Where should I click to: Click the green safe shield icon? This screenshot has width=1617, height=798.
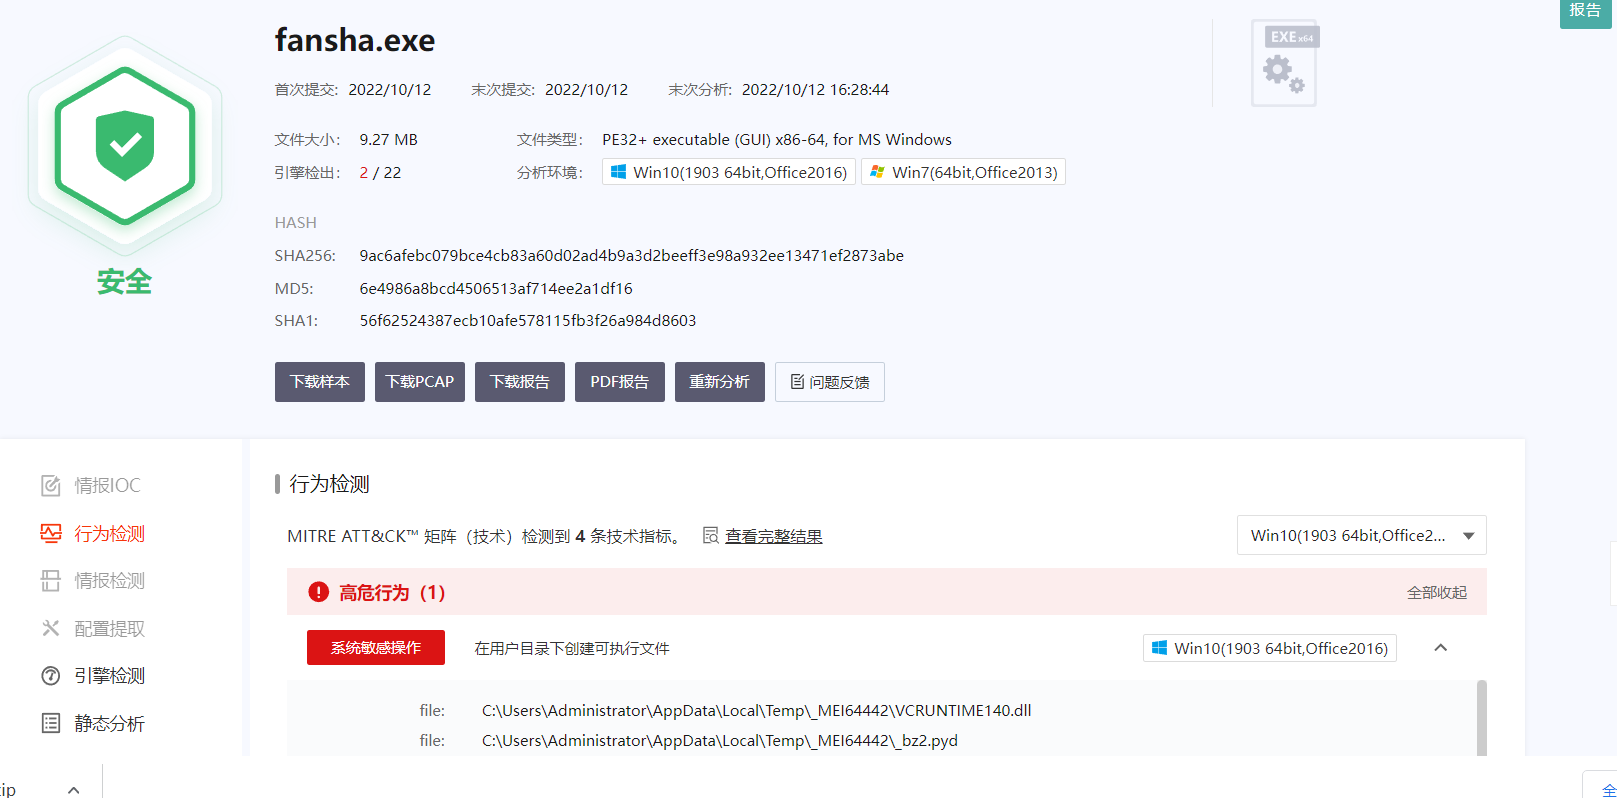tap(125, 145)
